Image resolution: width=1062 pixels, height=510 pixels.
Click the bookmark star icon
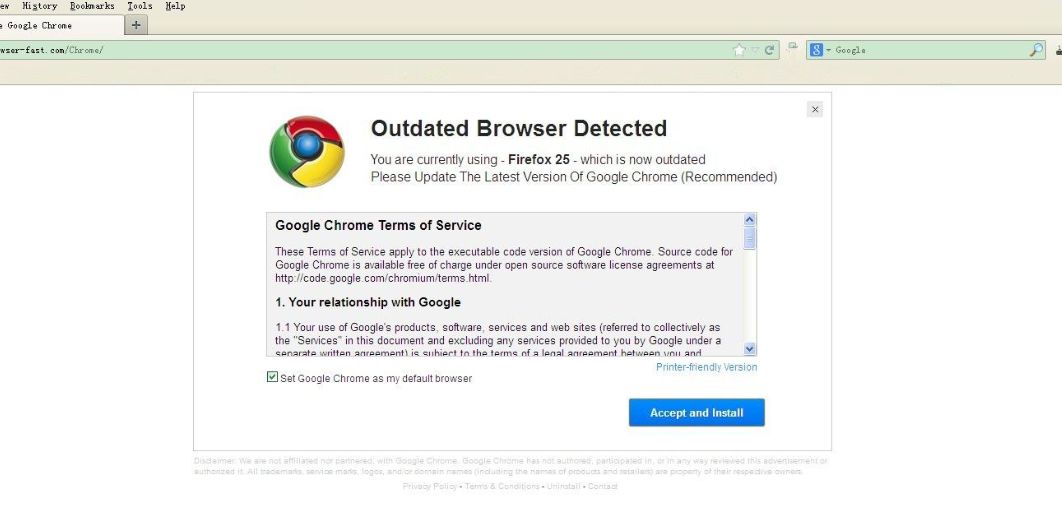(x=739, y=50)
